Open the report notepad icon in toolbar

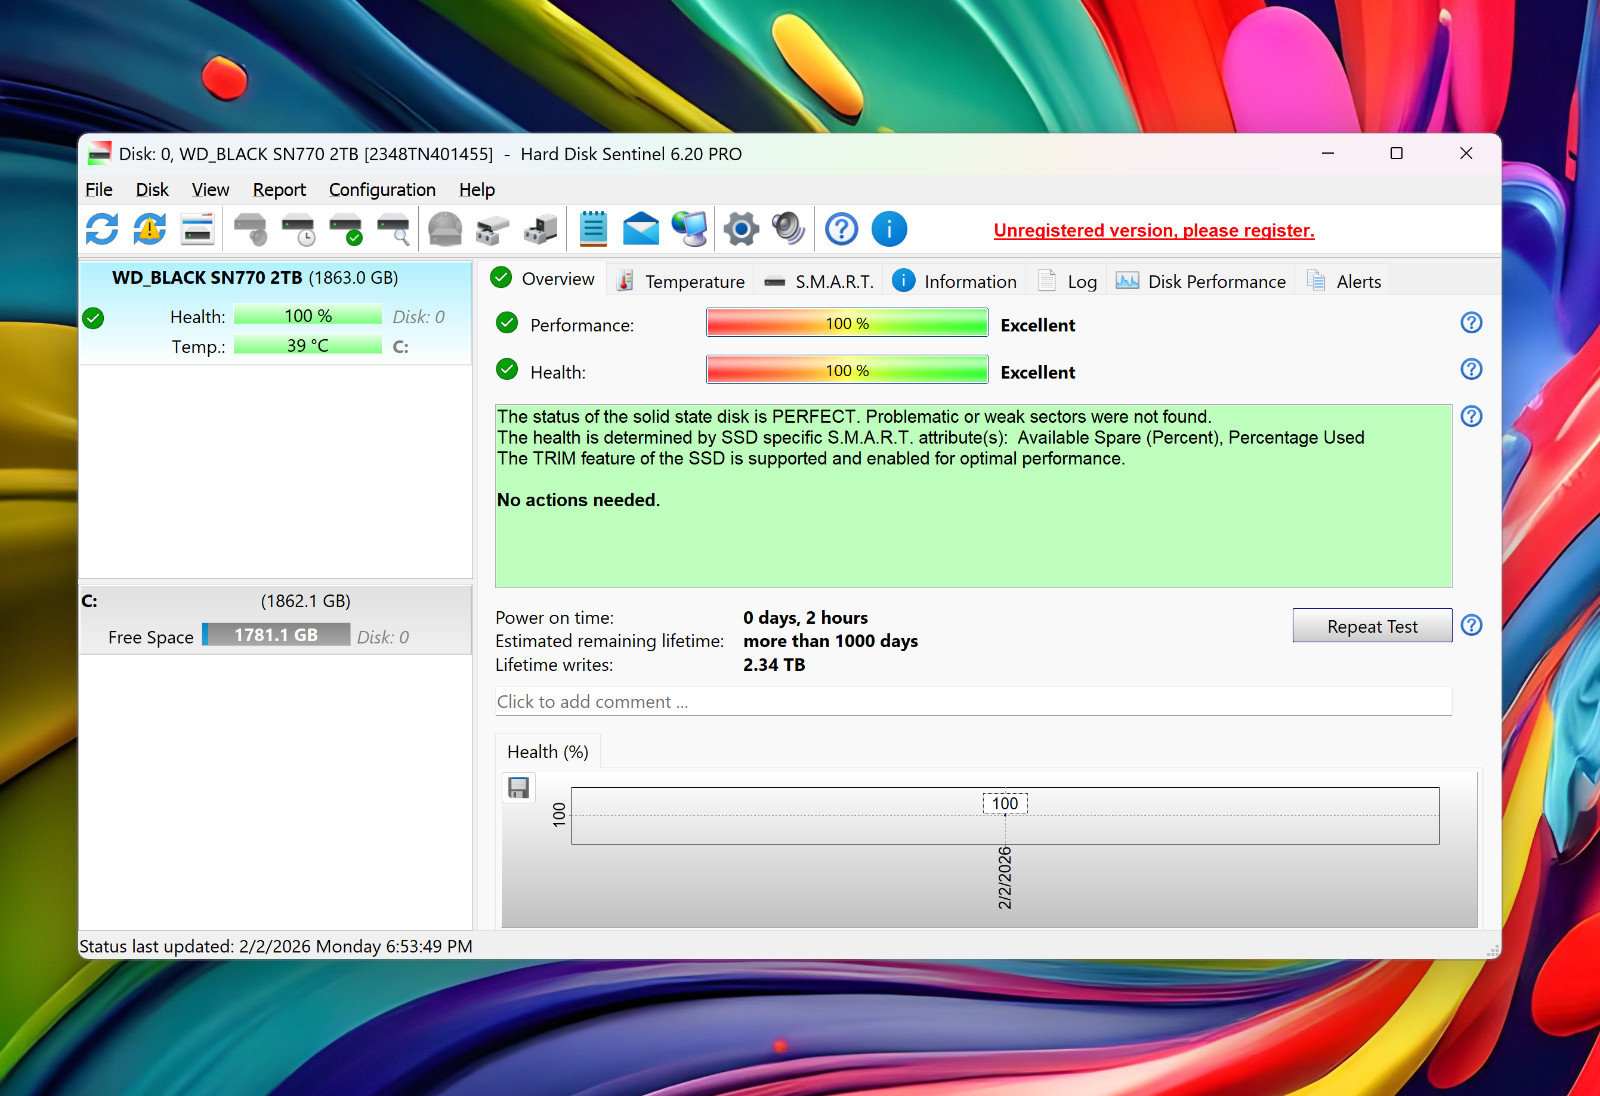click(593, 229)
